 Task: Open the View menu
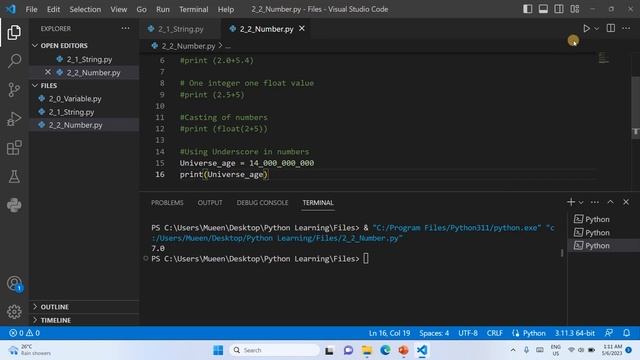[x=118, y=9]
